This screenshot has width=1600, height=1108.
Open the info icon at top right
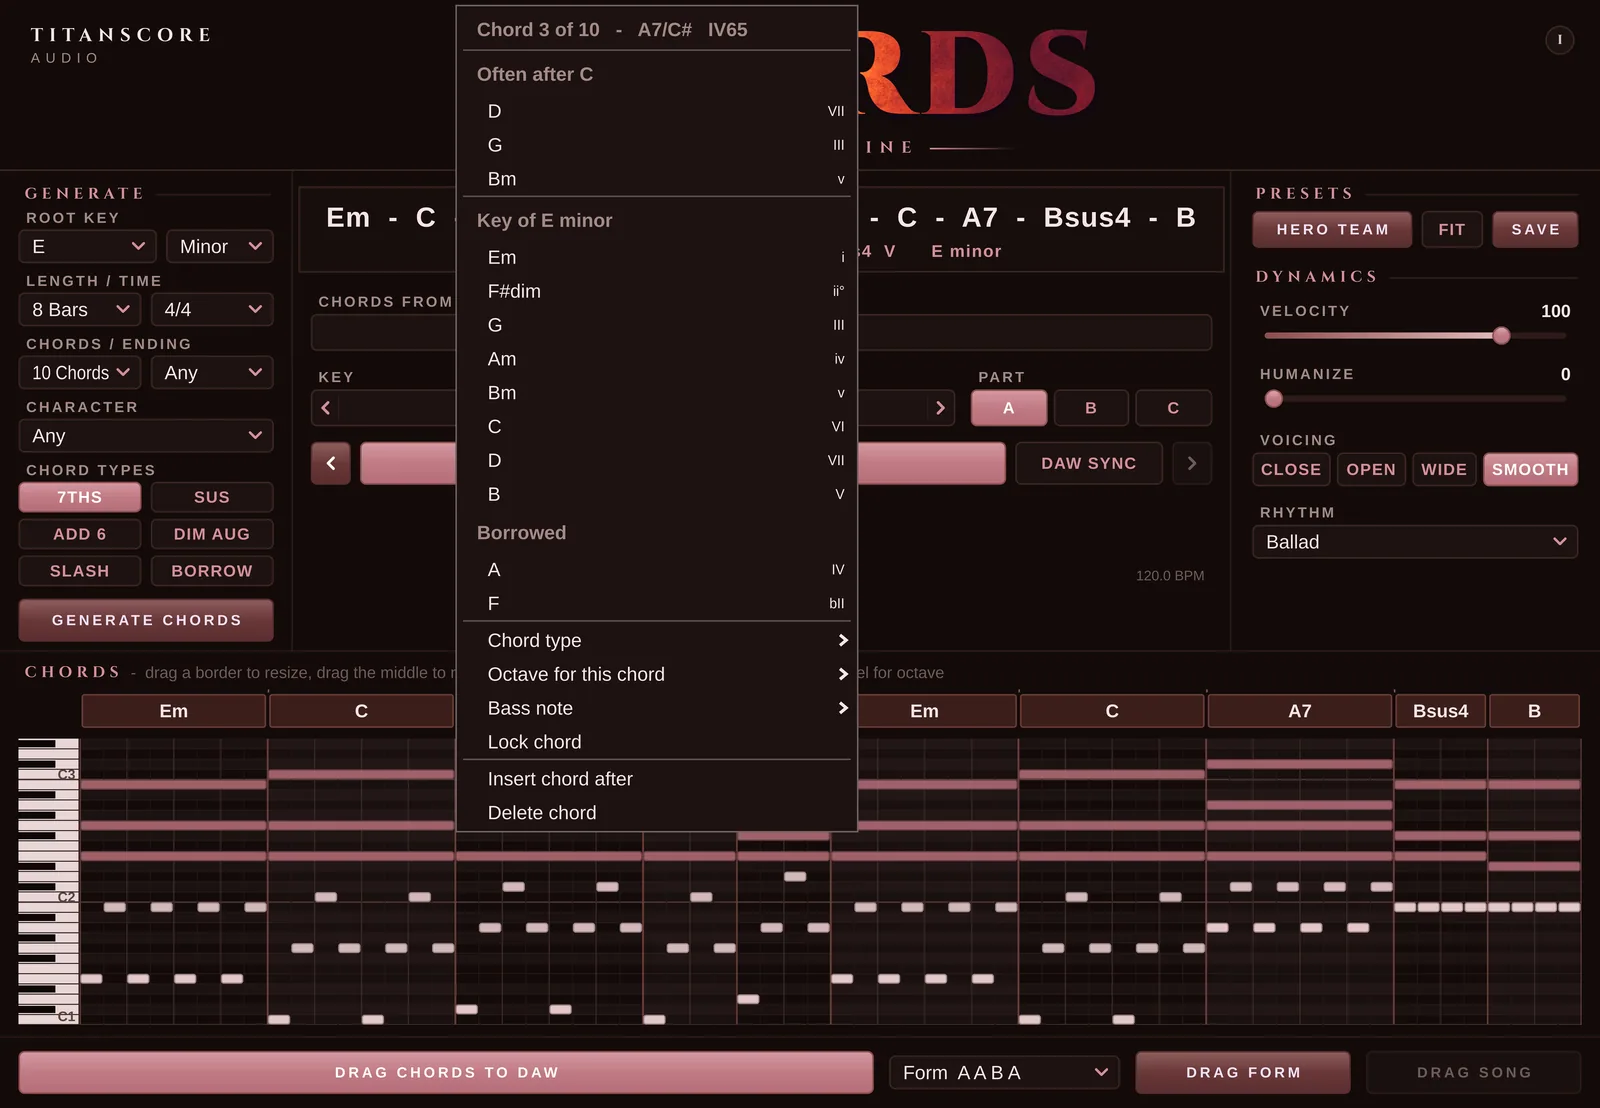(1559, 40)
